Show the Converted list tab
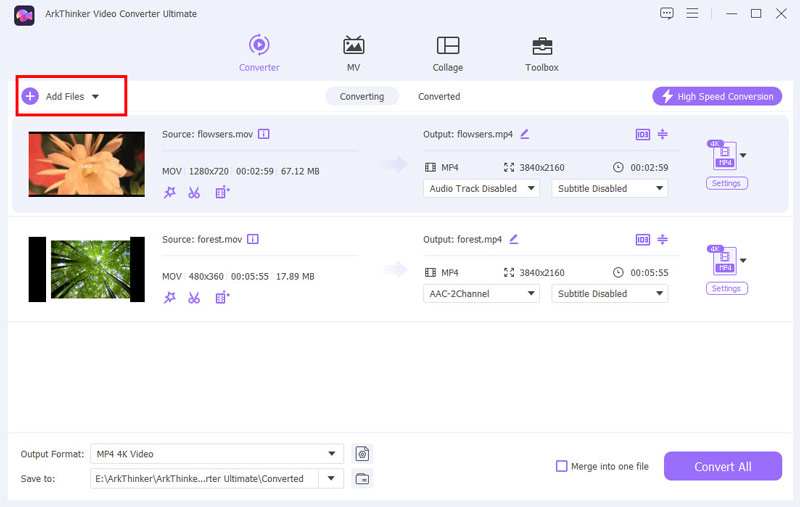This screenshot has height=507, width=800. [x=439, y=96]
